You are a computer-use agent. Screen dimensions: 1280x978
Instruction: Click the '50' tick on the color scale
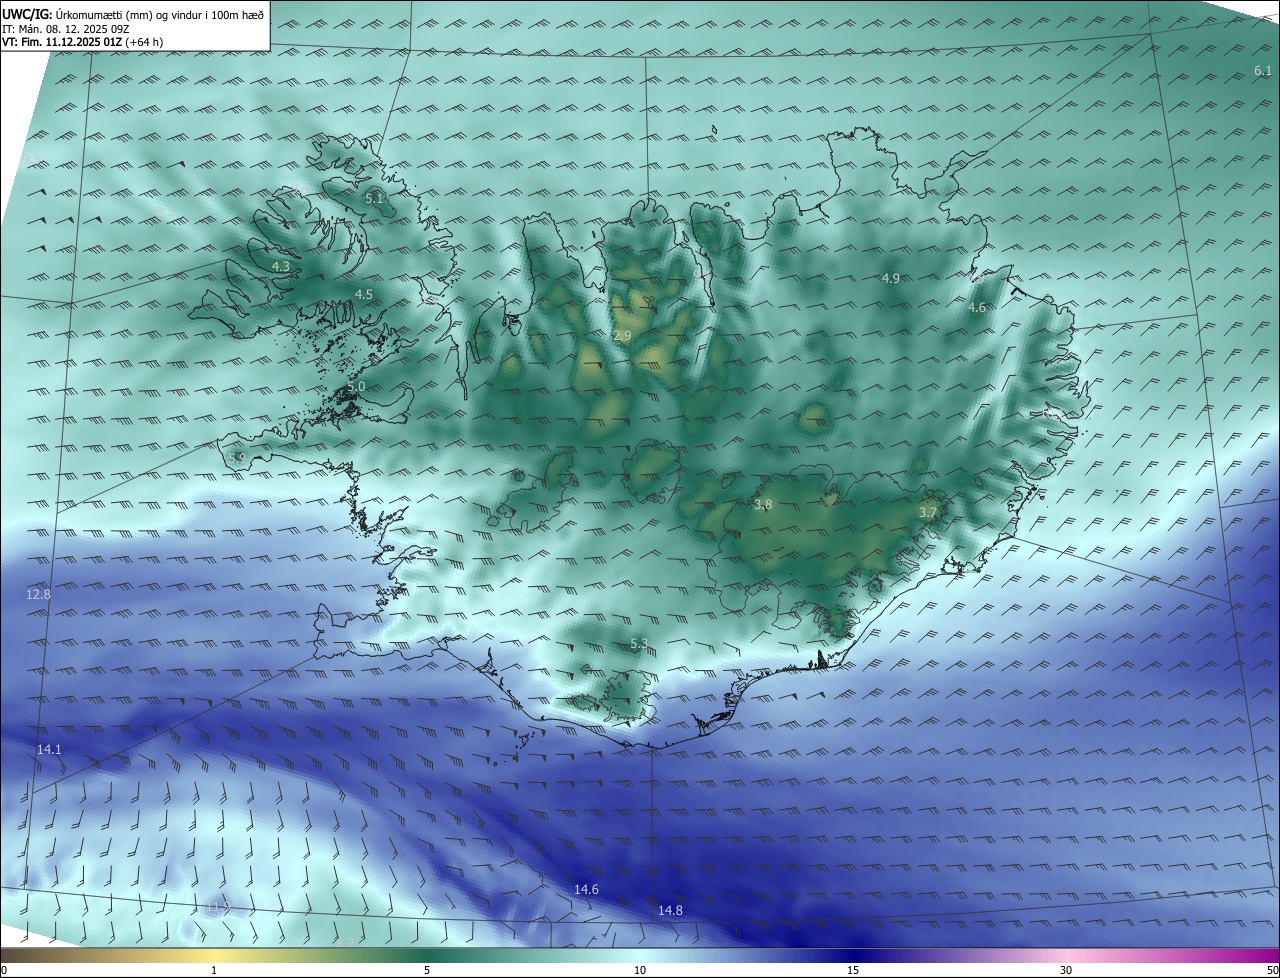1272,970
